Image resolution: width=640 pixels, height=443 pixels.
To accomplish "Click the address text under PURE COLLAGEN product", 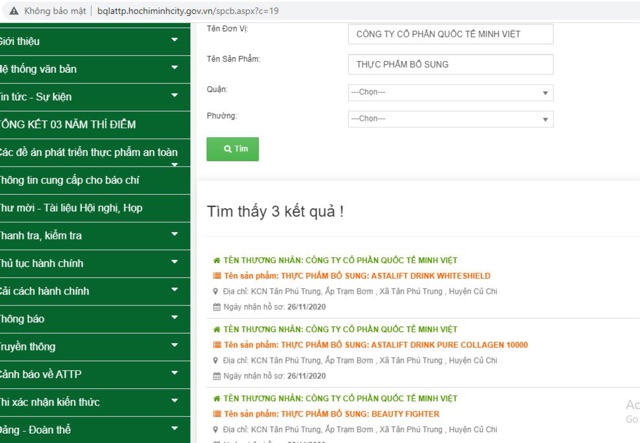I will (x=360, y=361).
